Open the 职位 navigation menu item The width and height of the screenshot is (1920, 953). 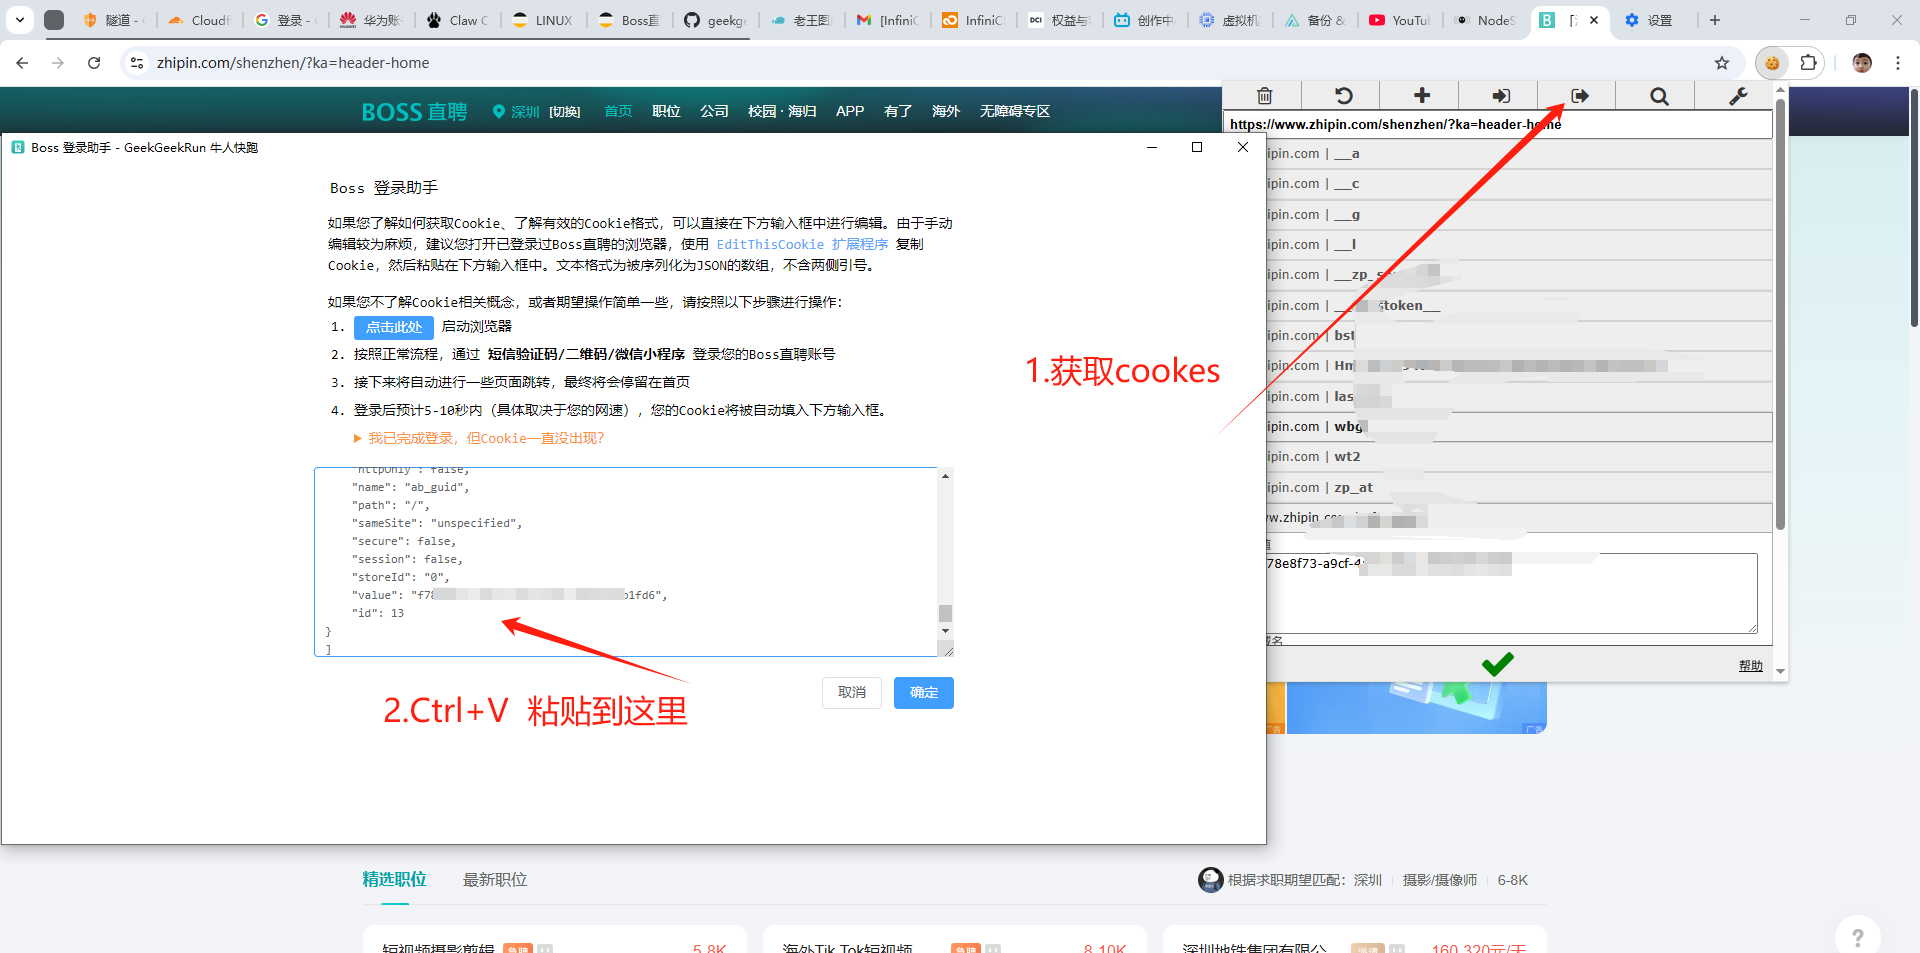coord(666,111)
